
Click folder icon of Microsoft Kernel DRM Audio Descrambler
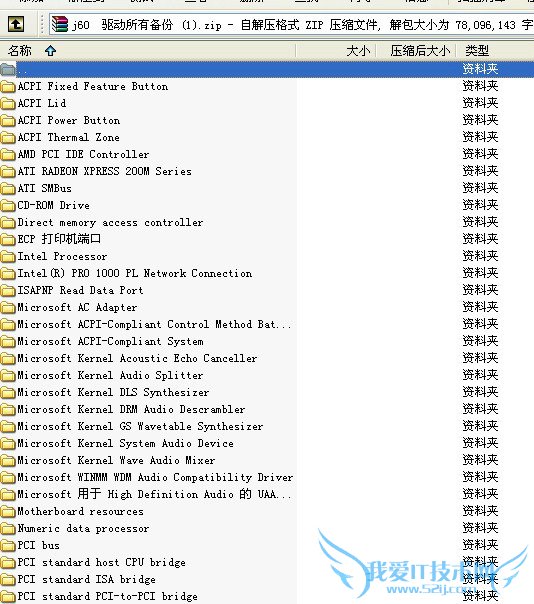coord(8,409)
